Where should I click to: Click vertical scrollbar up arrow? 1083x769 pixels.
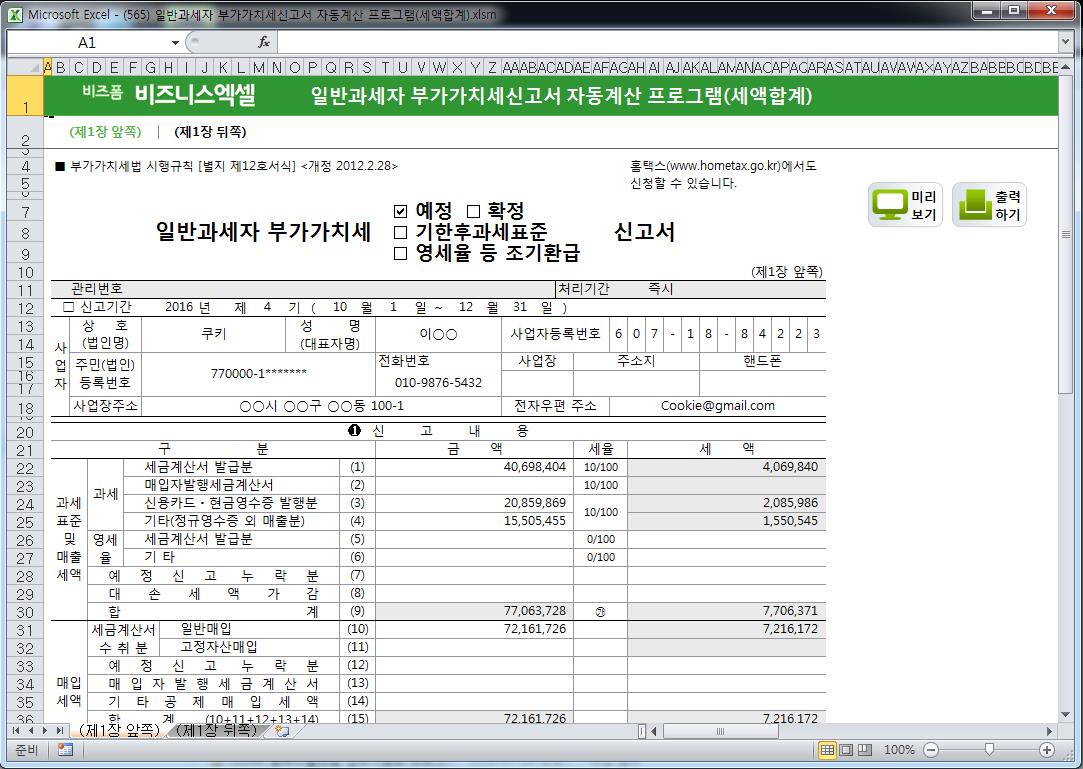tap(1066, 67)
